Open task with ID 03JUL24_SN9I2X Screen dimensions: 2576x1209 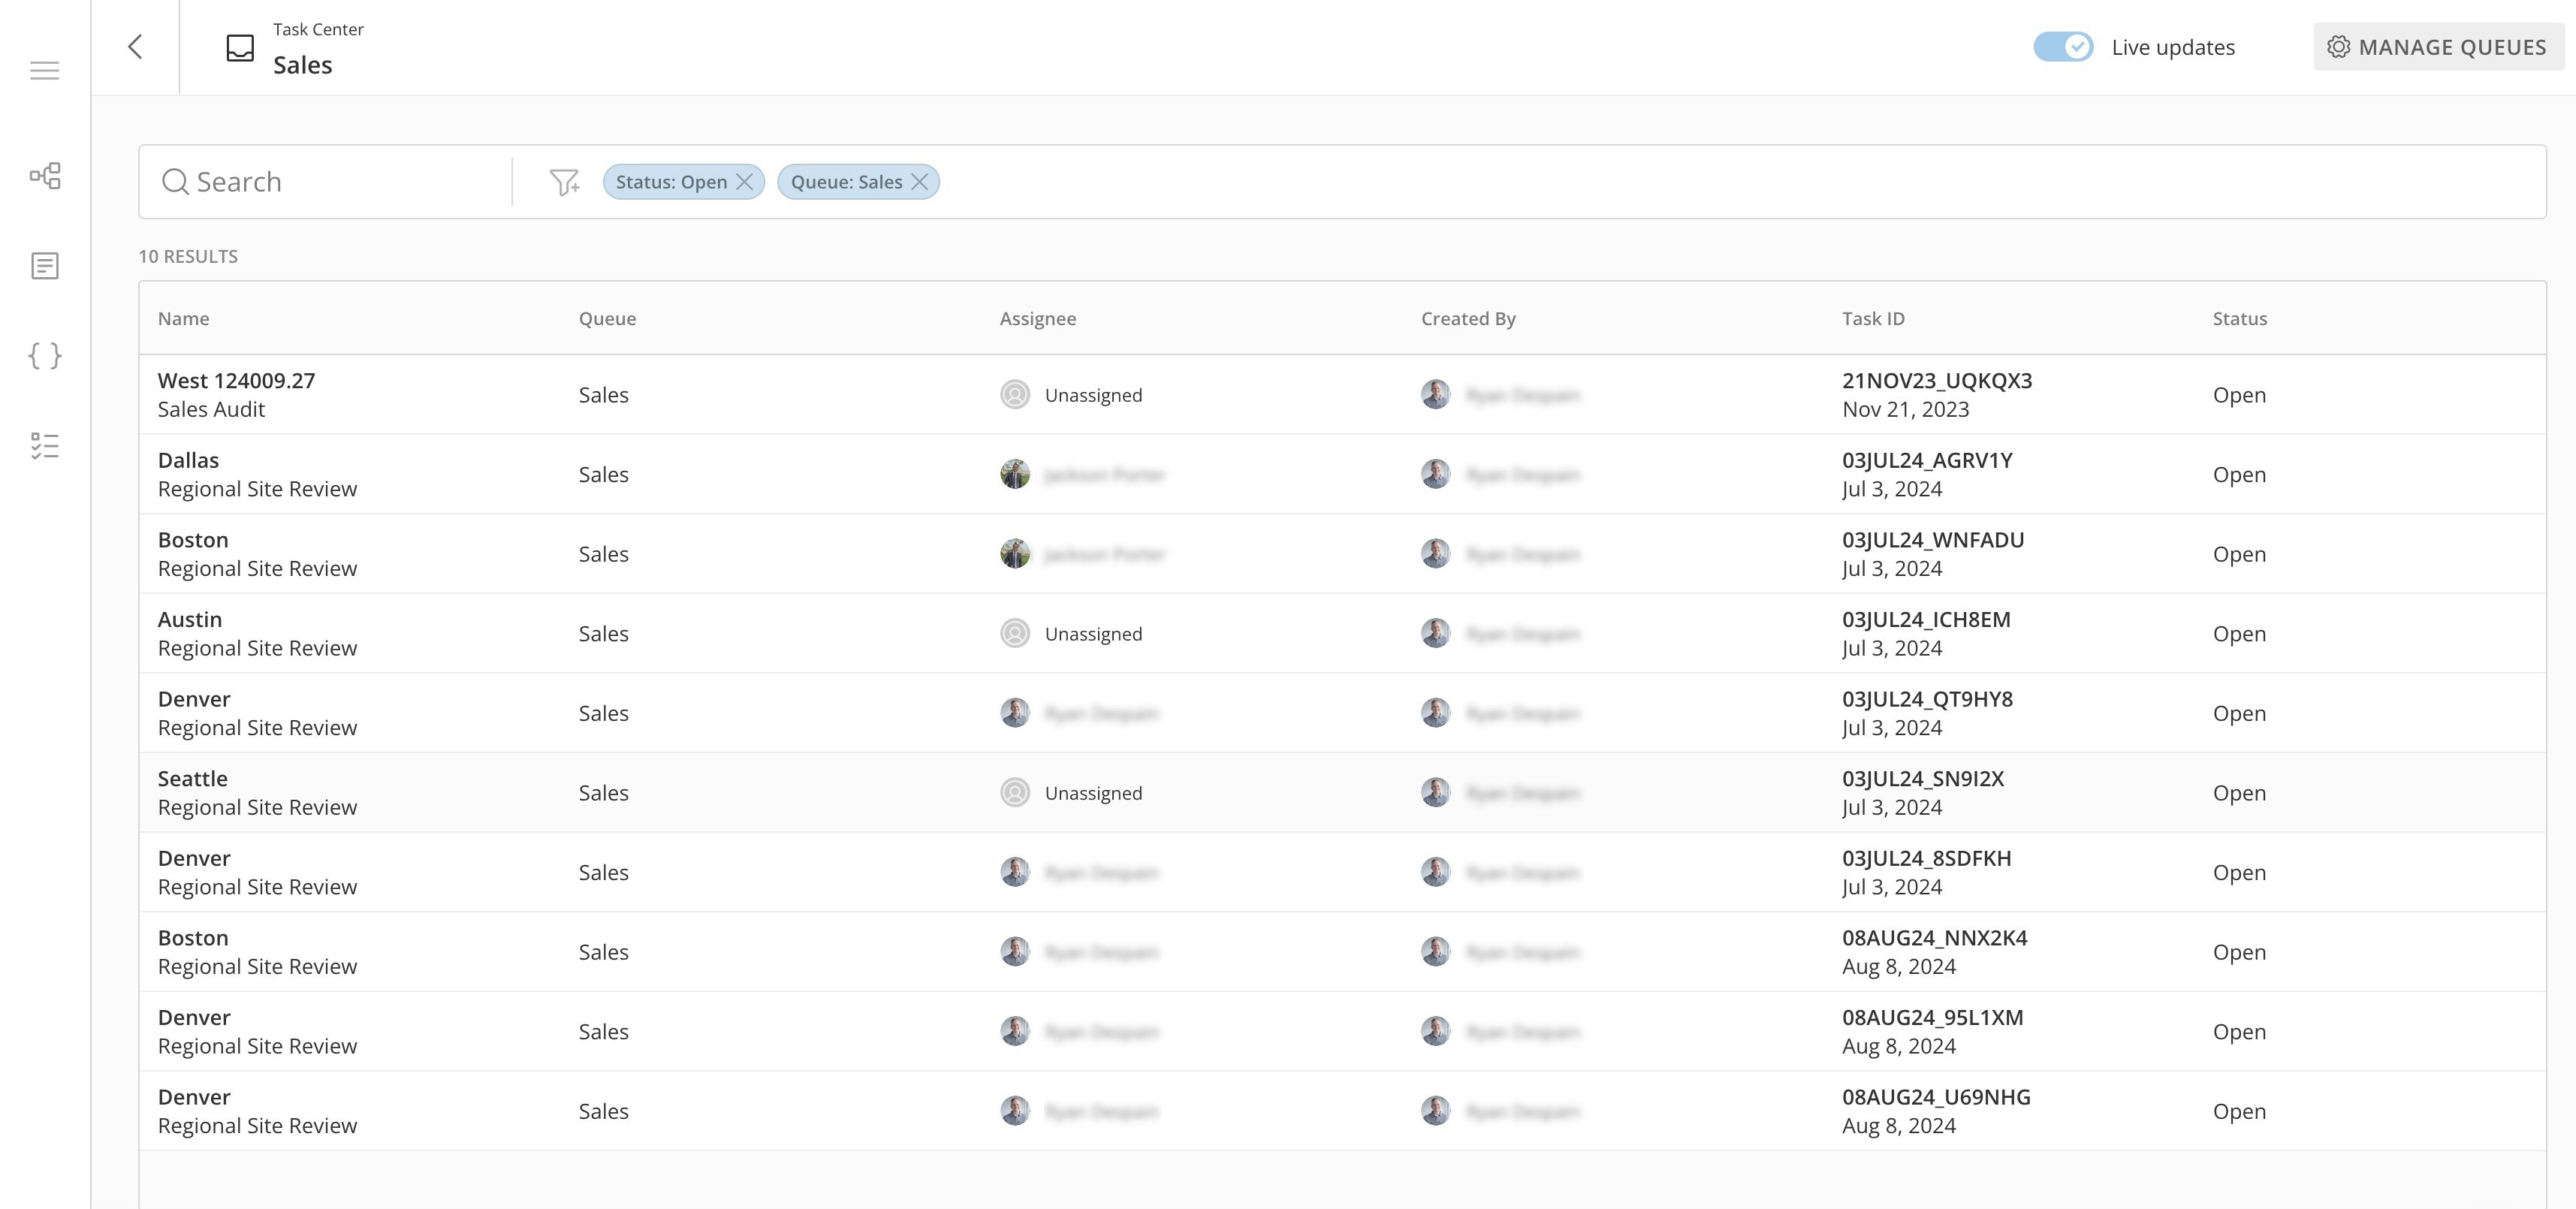[x=1922, y=779]
